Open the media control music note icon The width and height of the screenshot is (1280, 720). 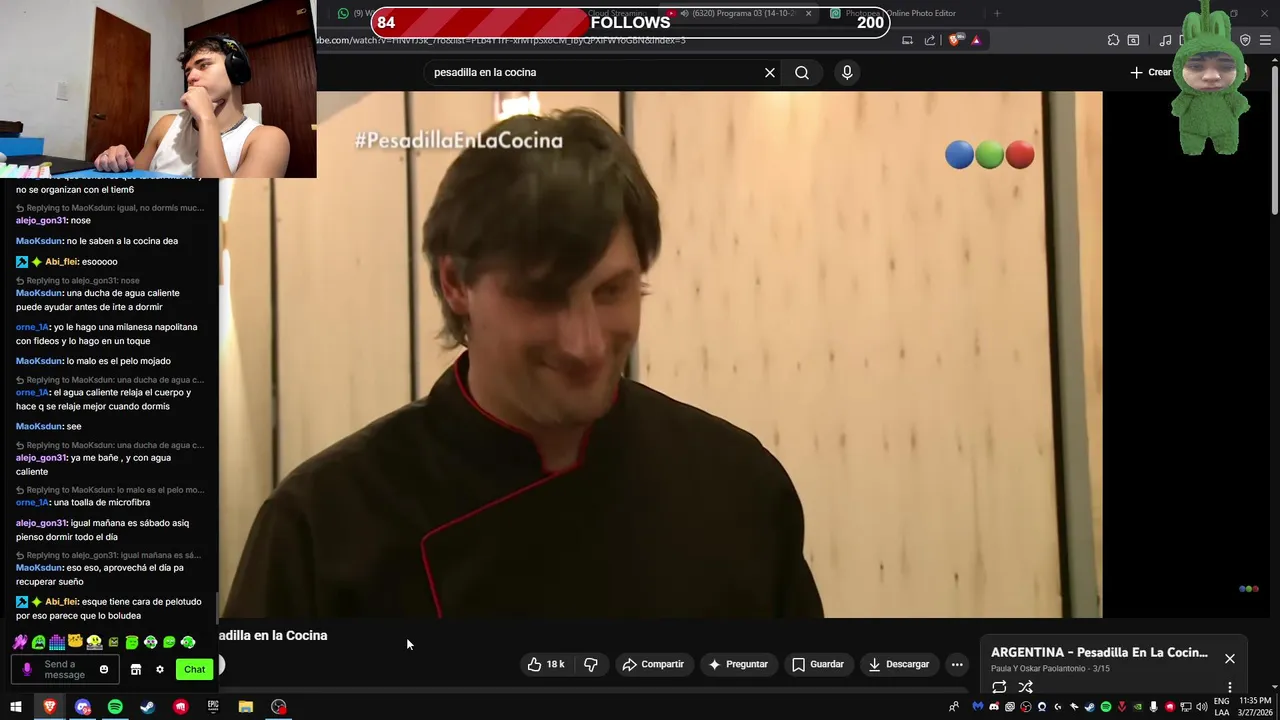[x=1165, y=40]
